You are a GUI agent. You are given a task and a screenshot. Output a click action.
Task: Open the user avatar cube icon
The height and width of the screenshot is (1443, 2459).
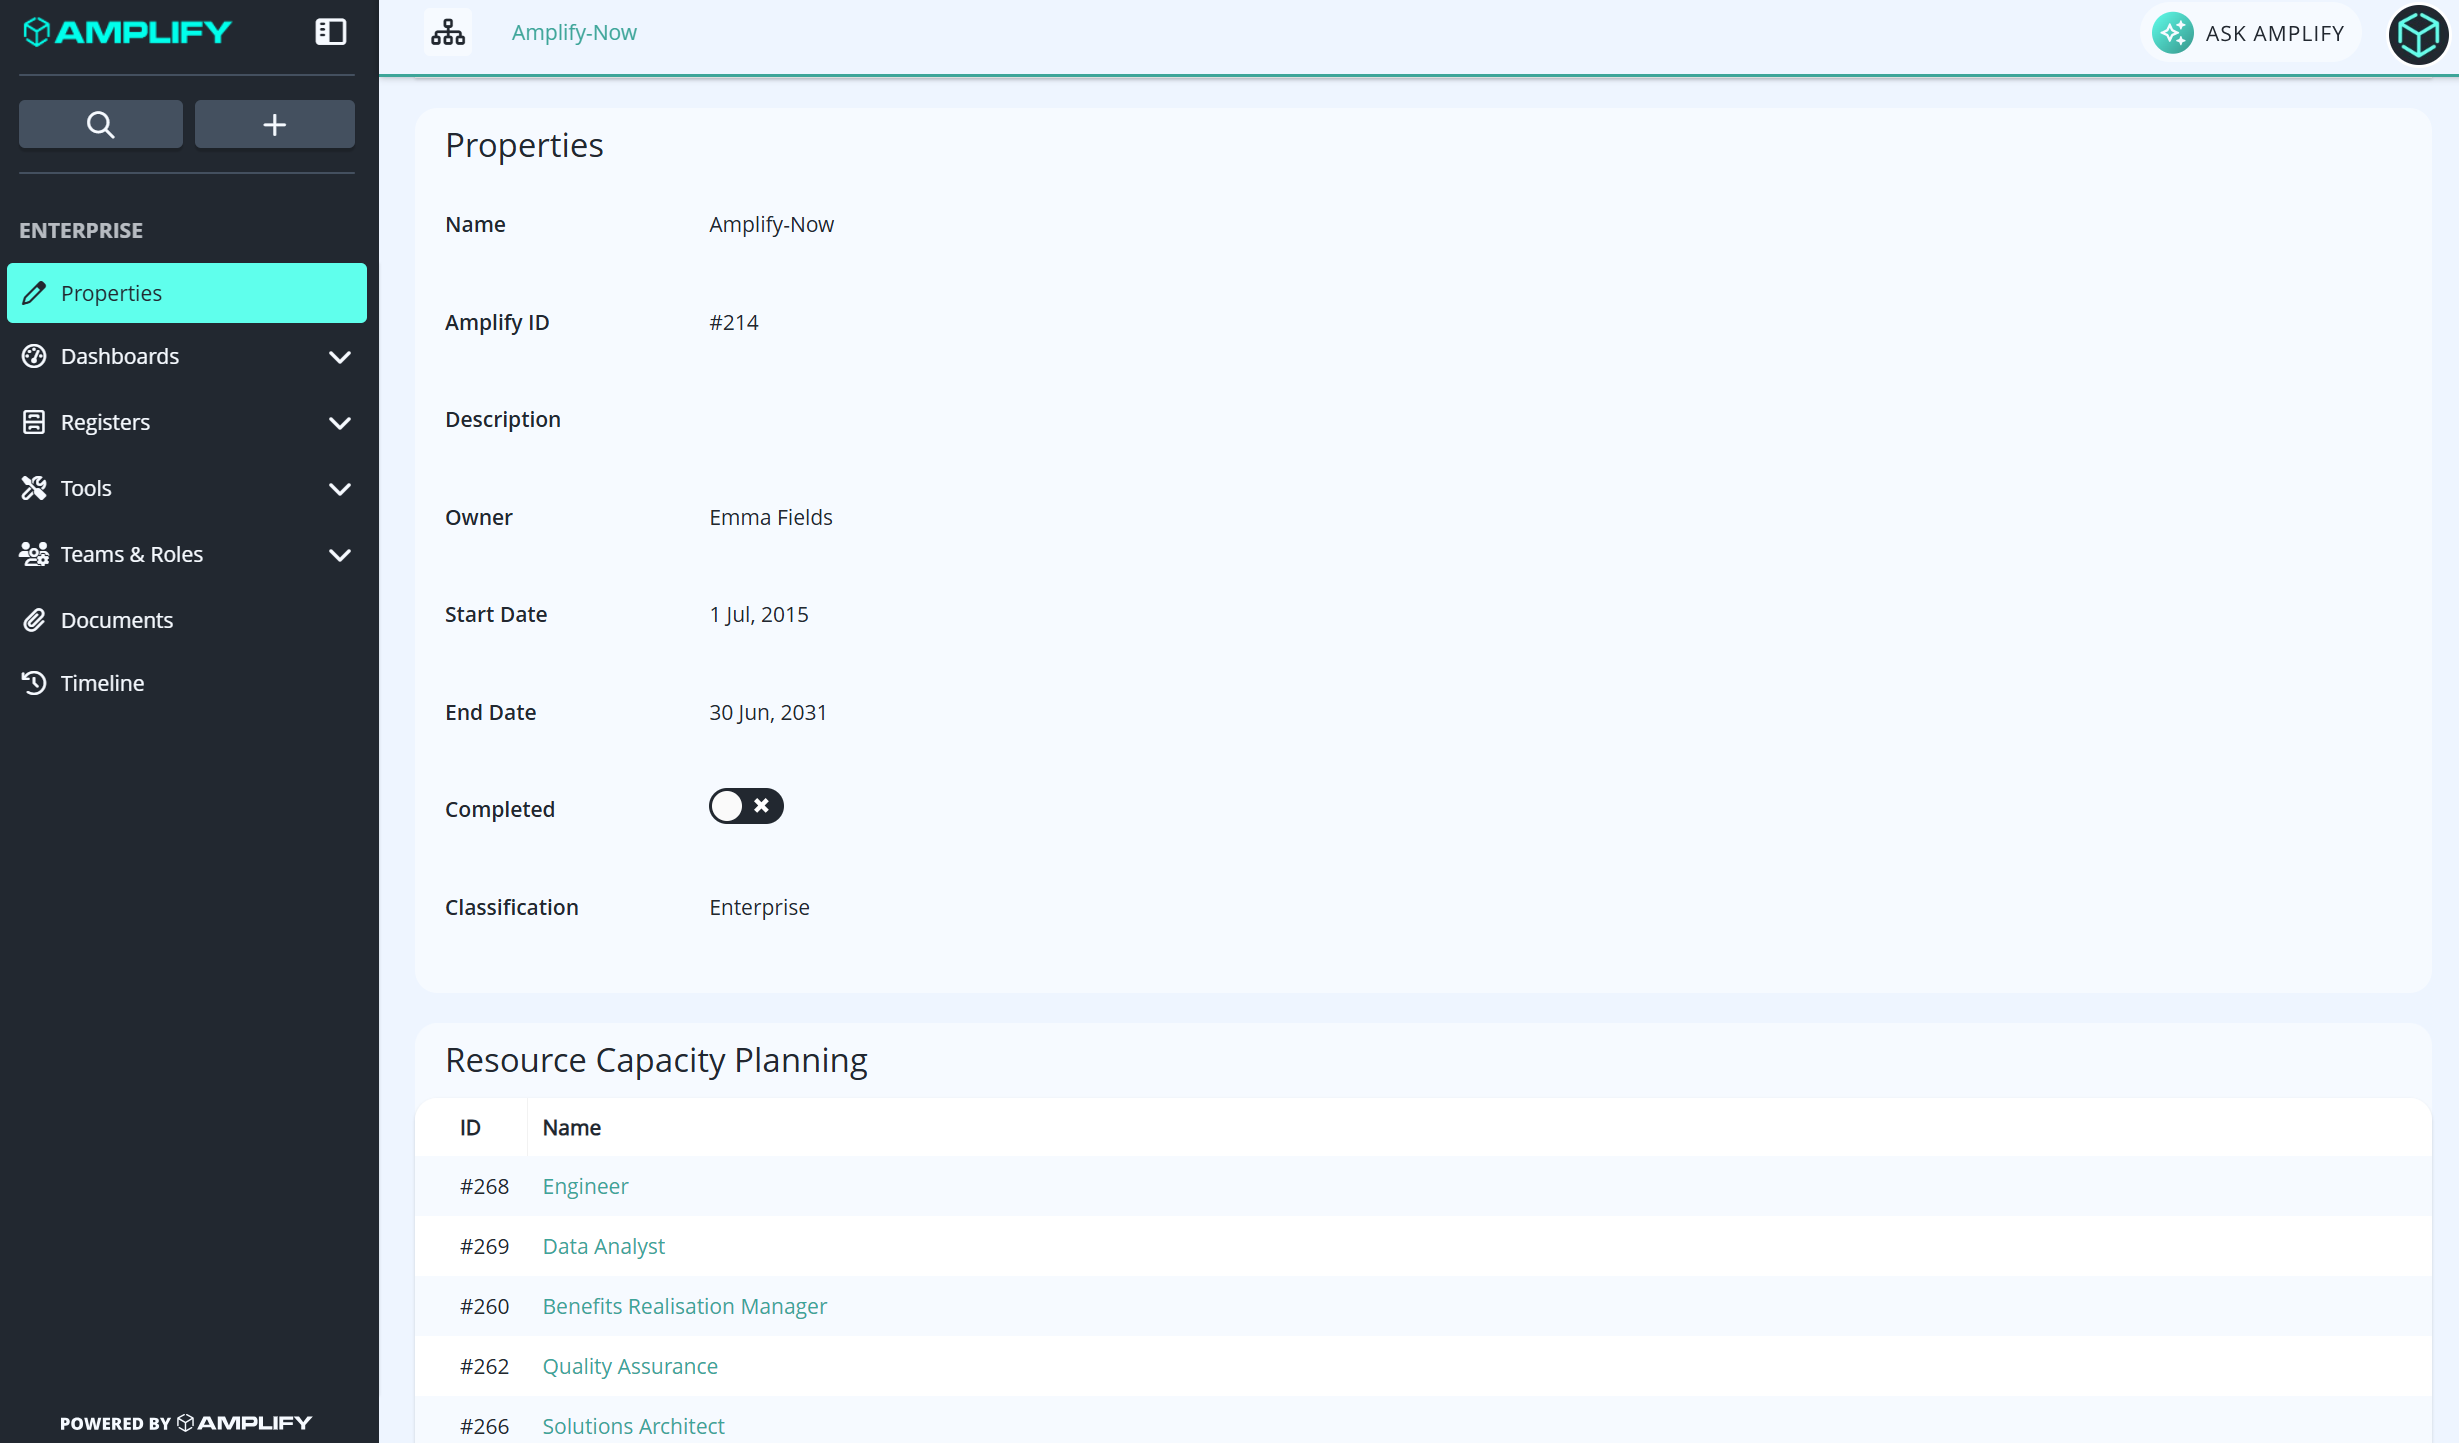(2418, 35)
